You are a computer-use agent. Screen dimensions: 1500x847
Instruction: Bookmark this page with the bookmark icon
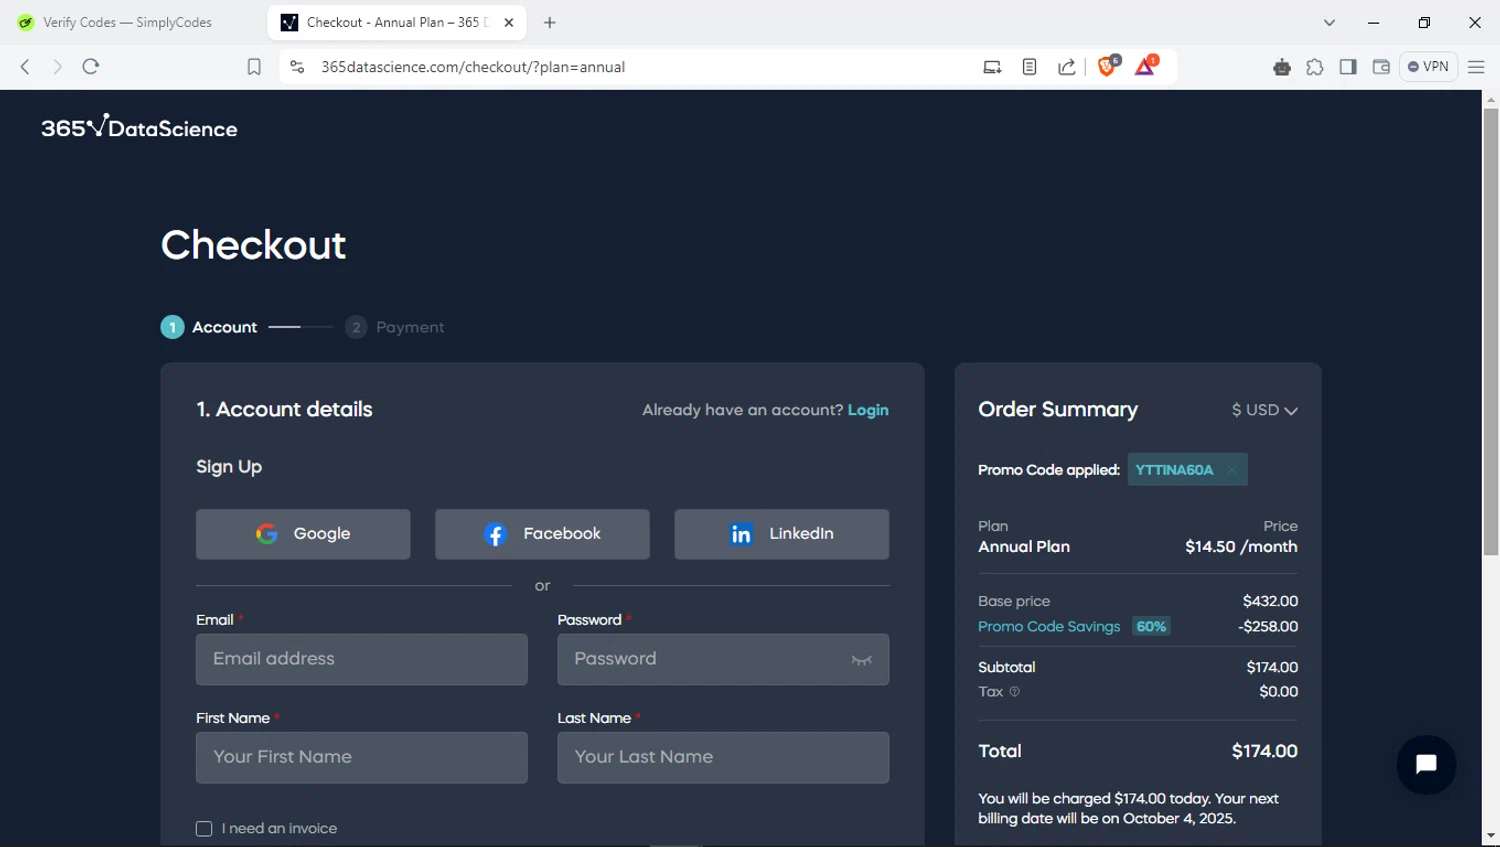pos(254,67)
